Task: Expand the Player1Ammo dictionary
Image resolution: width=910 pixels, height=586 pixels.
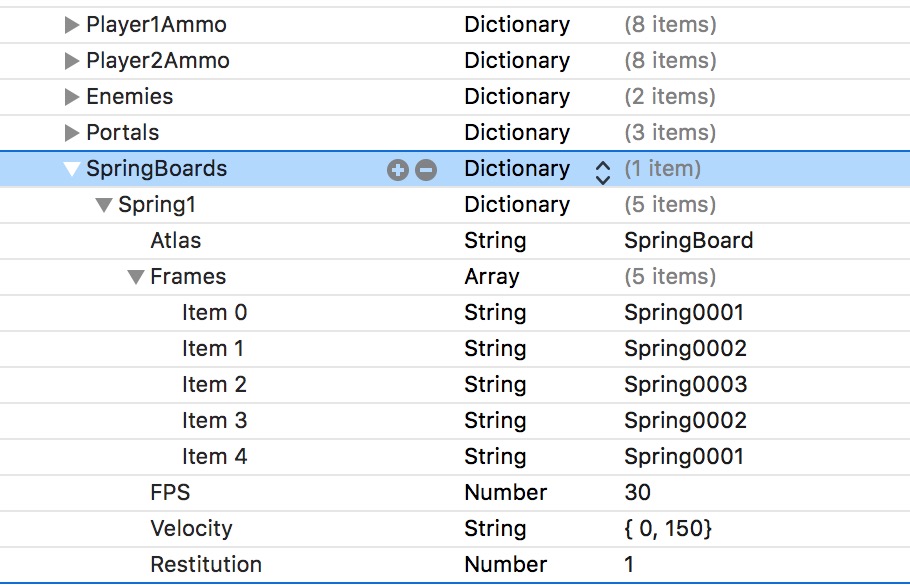Action: click(72, 25)
